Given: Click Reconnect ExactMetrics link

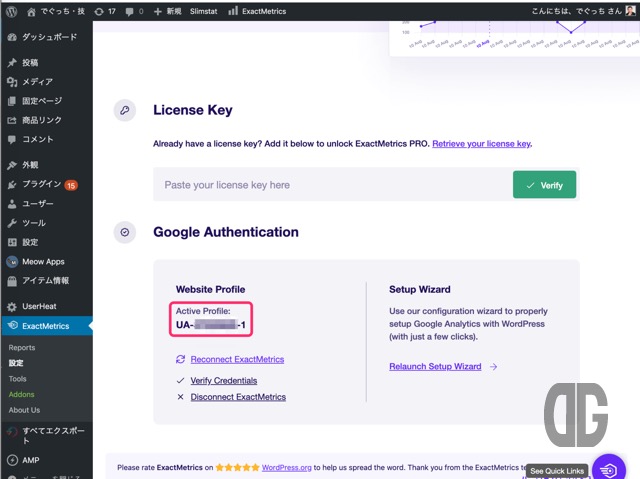Looking at the screenshot, I should [x=237, y=359].
